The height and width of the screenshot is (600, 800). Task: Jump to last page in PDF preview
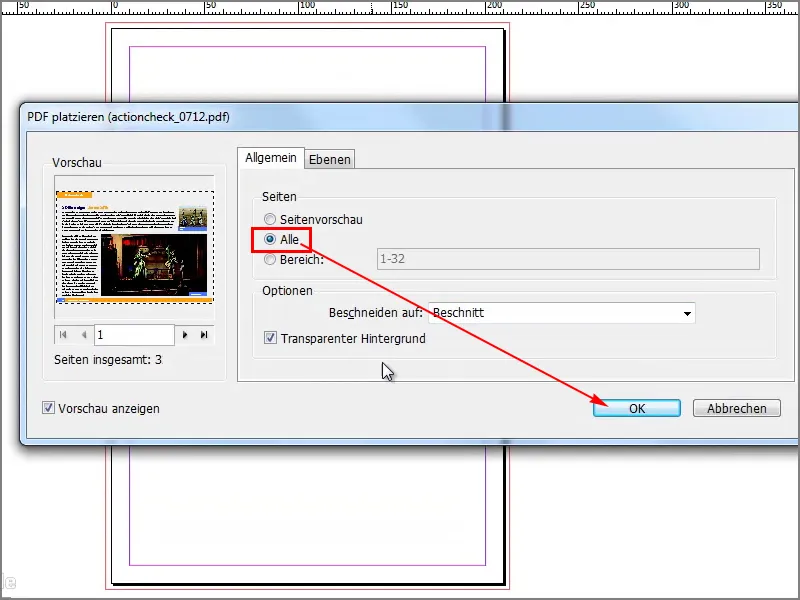pos(204,335)
